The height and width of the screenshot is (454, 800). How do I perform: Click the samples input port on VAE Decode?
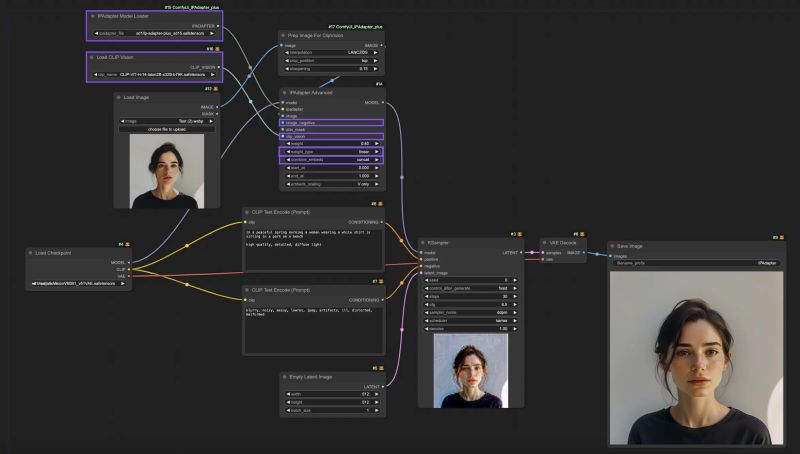tap(543, 253)
